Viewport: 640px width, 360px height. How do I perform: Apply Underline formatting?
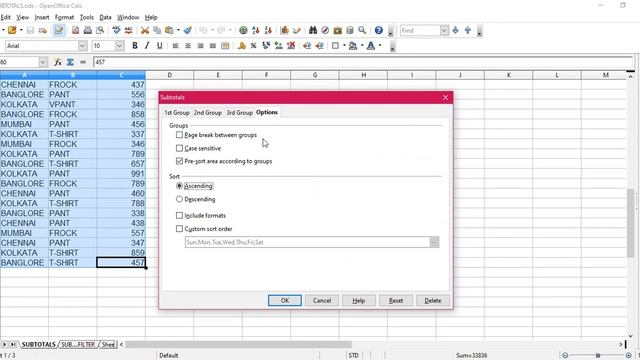point(159,46)
